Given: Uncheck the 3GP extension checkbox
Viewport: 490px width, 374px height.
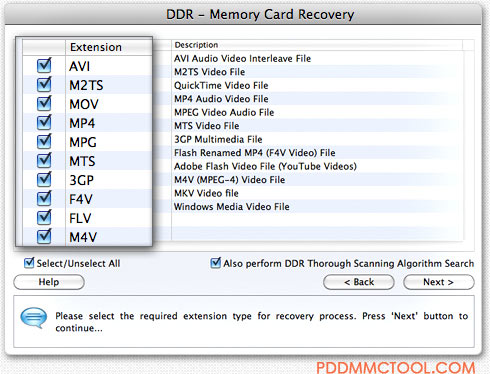Looking at the screenshot, I should click(x=44, y=180).
